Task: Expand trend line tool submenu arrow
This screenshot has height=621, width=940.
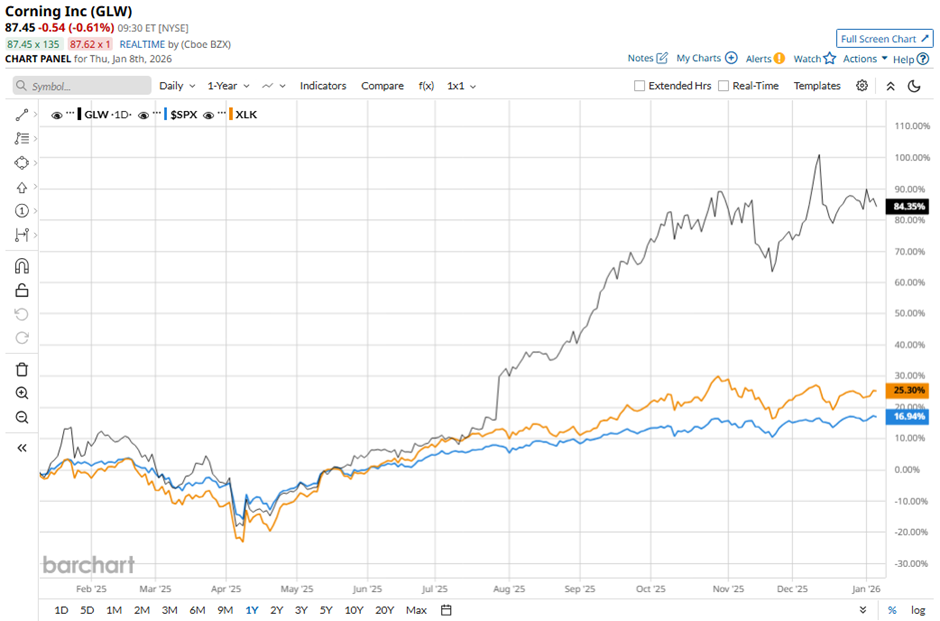Action: coord(35,114)
